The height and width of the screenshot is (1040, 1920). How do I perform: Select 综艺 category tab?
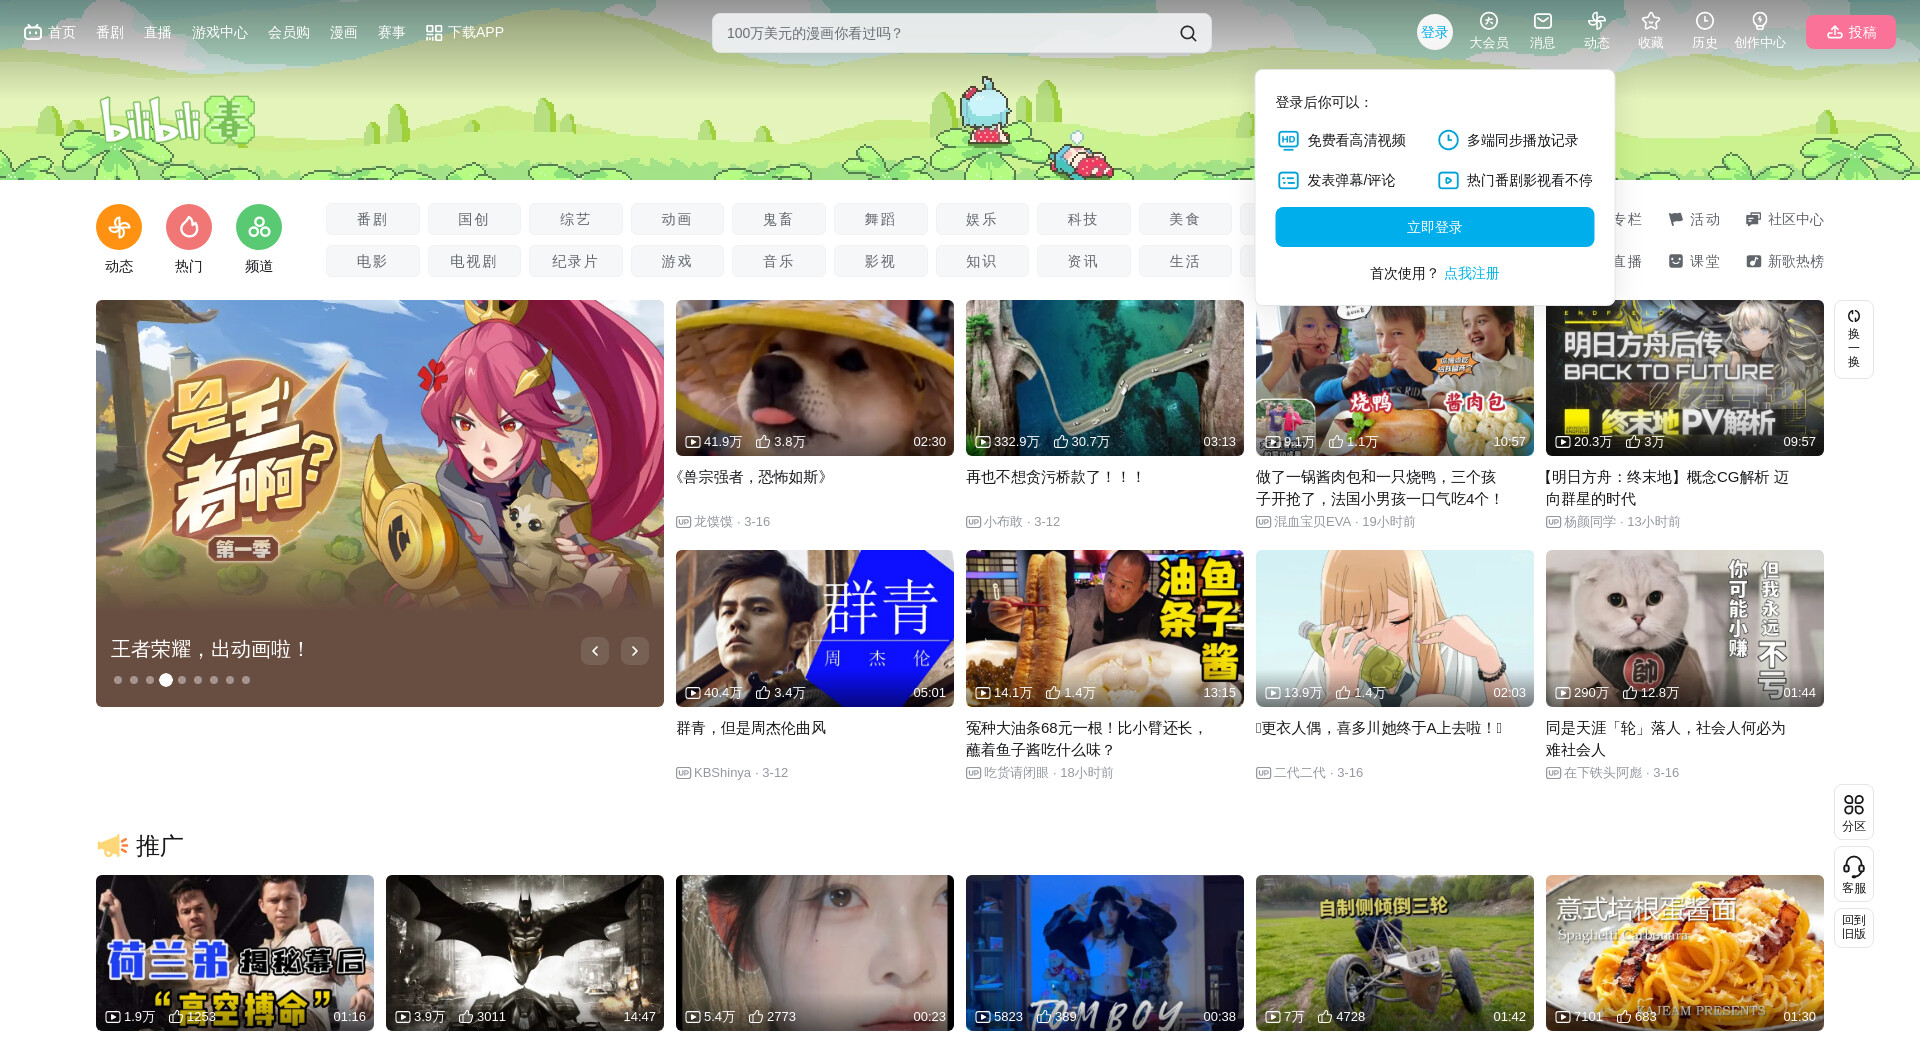(576, 219)
